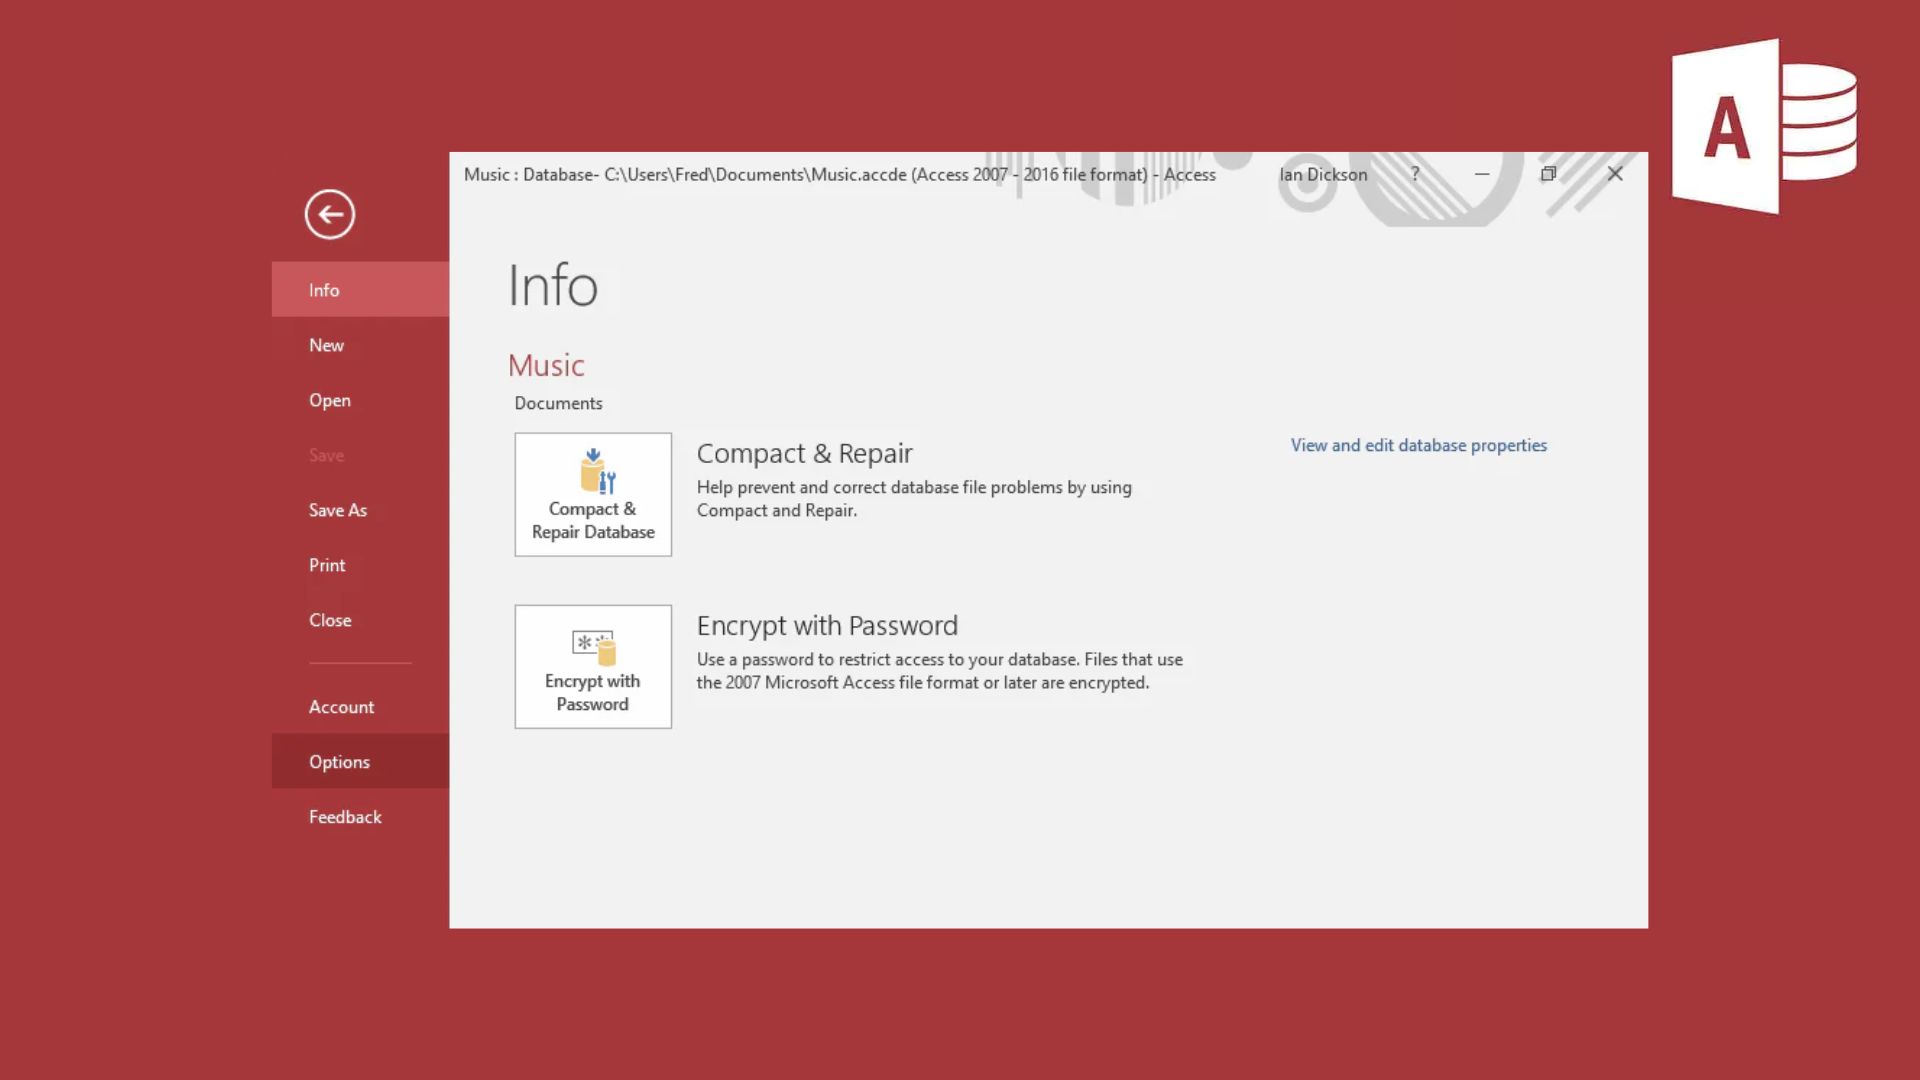1920x1080 pixels.
Task: Click the Encrypt with Password button
Action: click(x=593, y=666)
